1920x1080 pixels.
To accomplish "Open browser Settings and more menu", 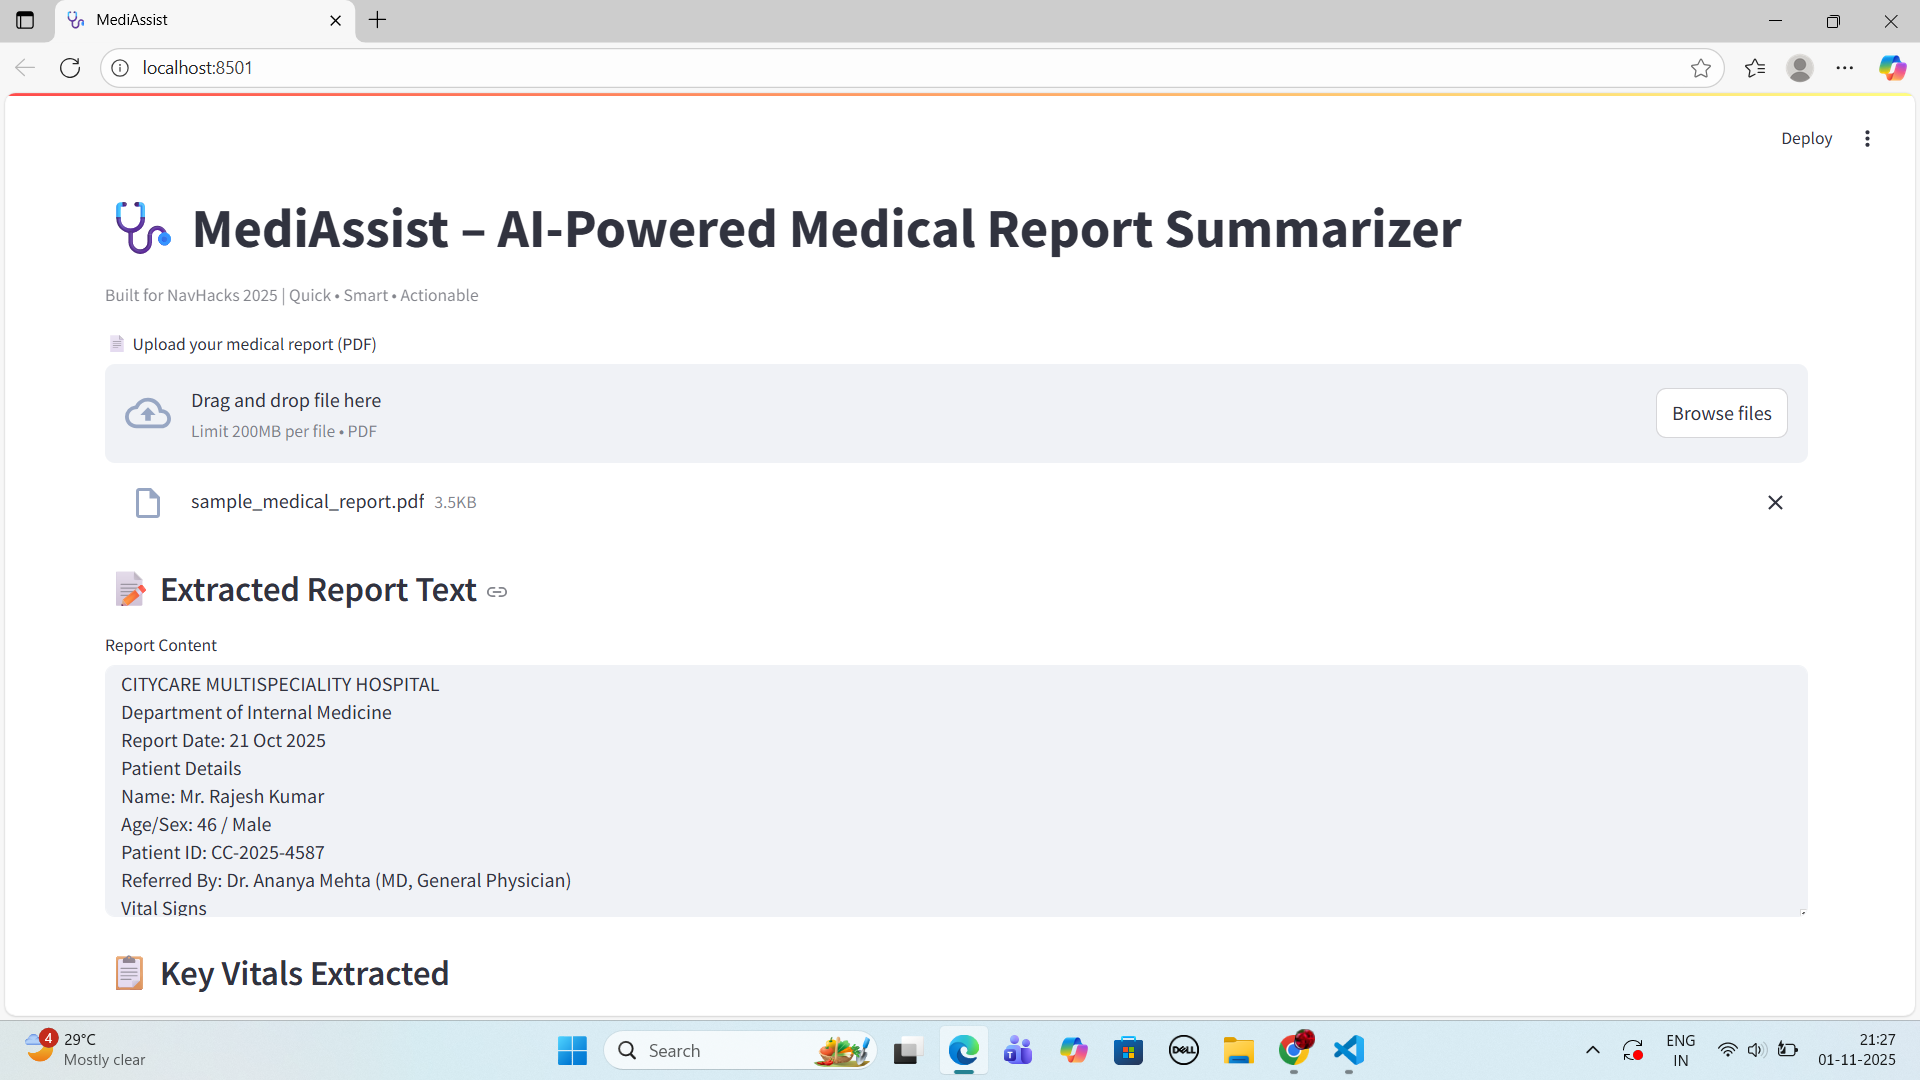I will 1844,68.
